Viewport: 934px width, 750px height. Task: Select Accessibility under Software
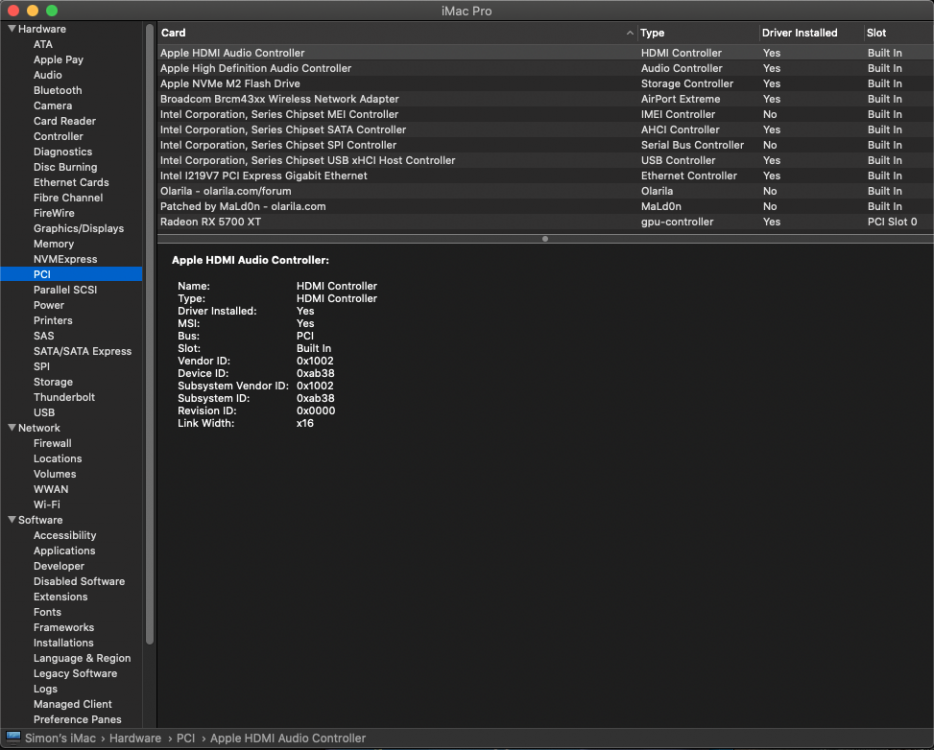point(64,536)
